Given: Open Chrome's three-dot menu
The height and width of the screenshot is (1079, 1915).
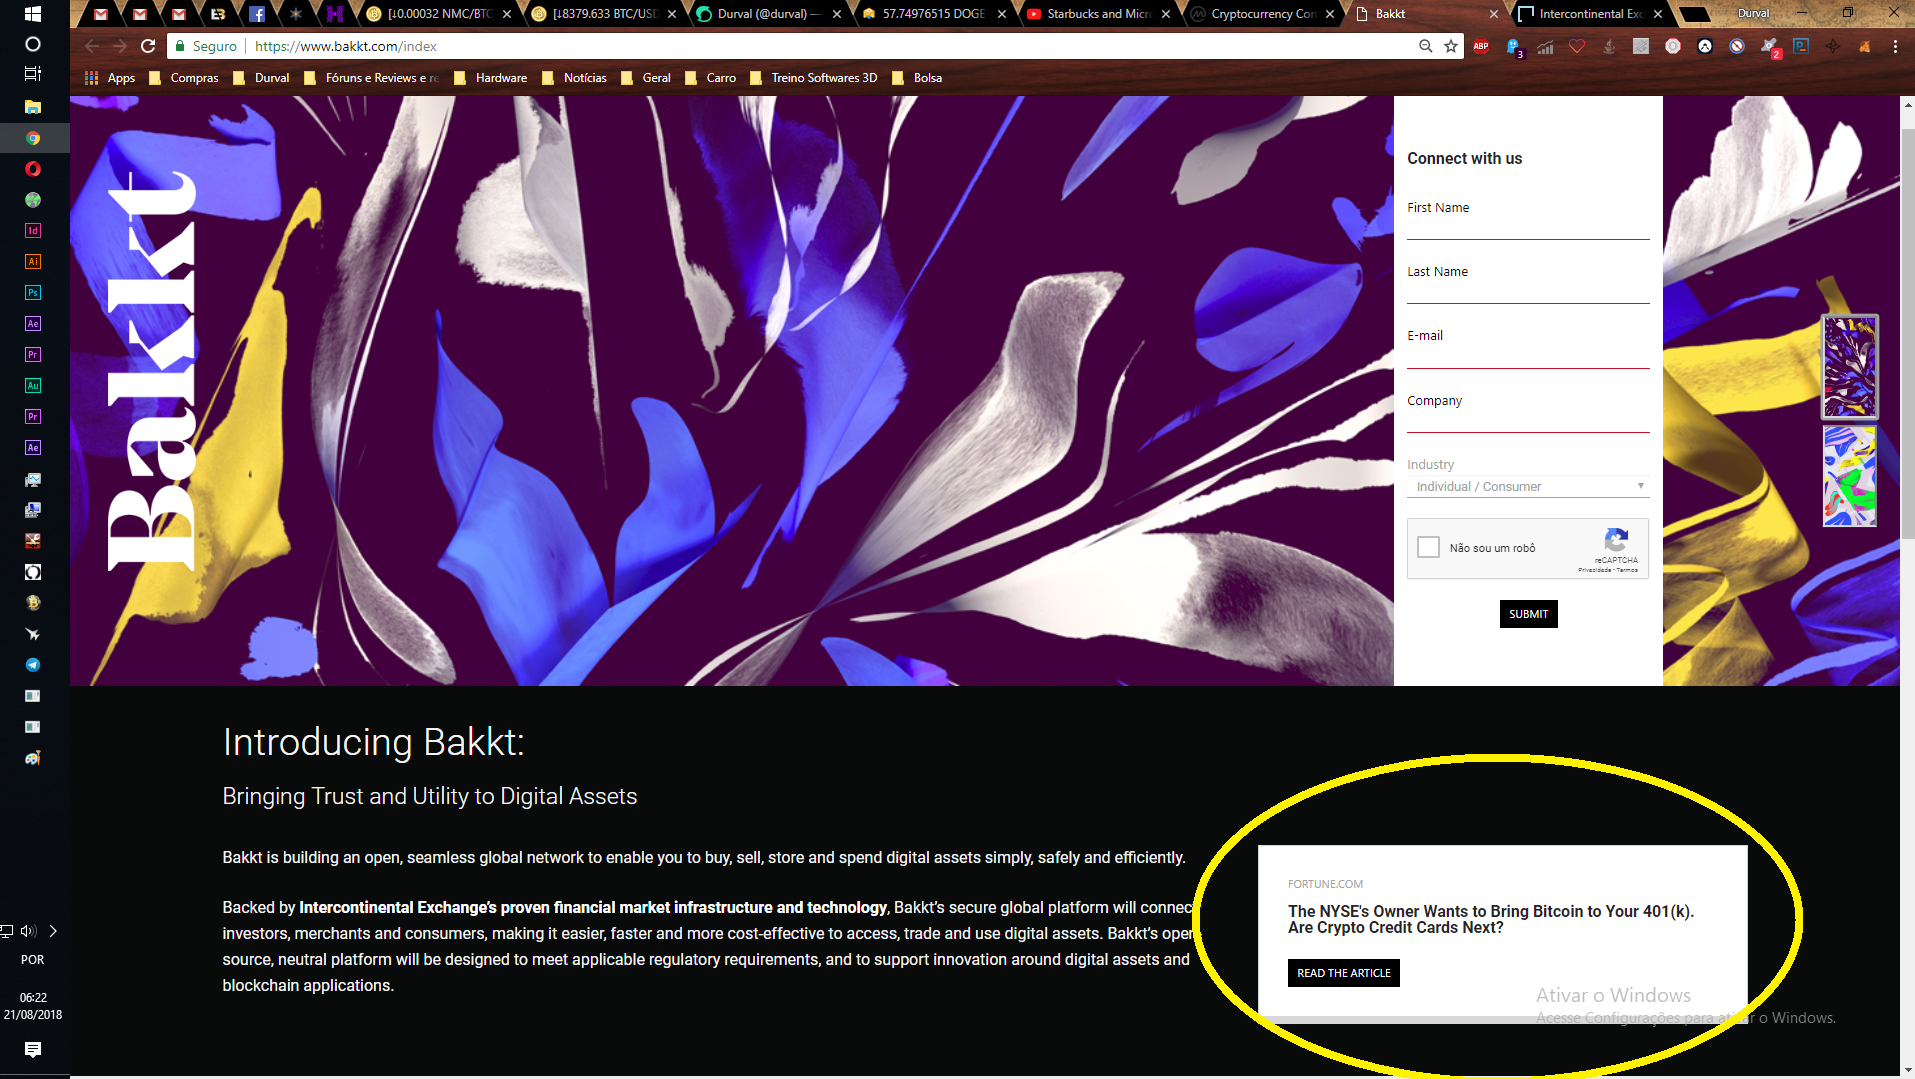Looking at the screenshot, I should [1895, 46].
